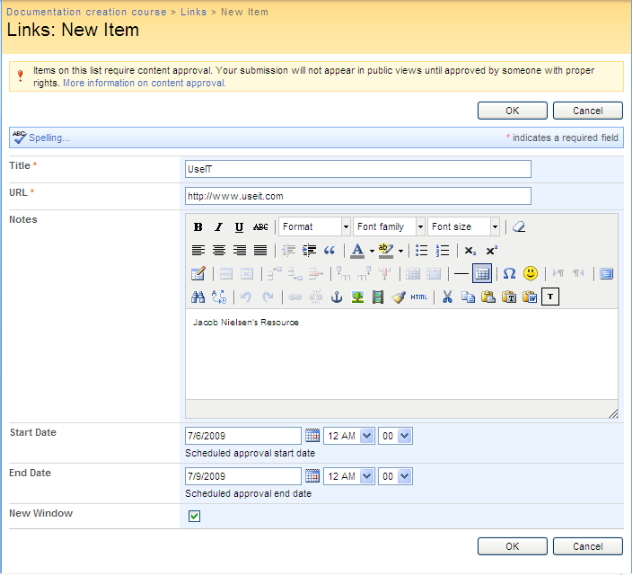Click the top OK button

(x=512, y=111)
